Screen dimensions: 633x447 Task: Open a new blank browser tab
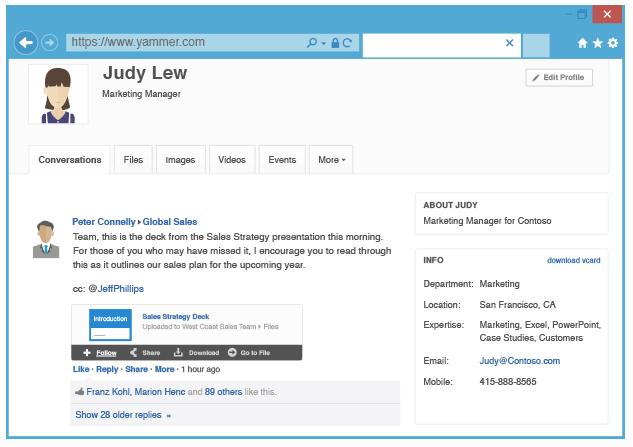(536, 46)
